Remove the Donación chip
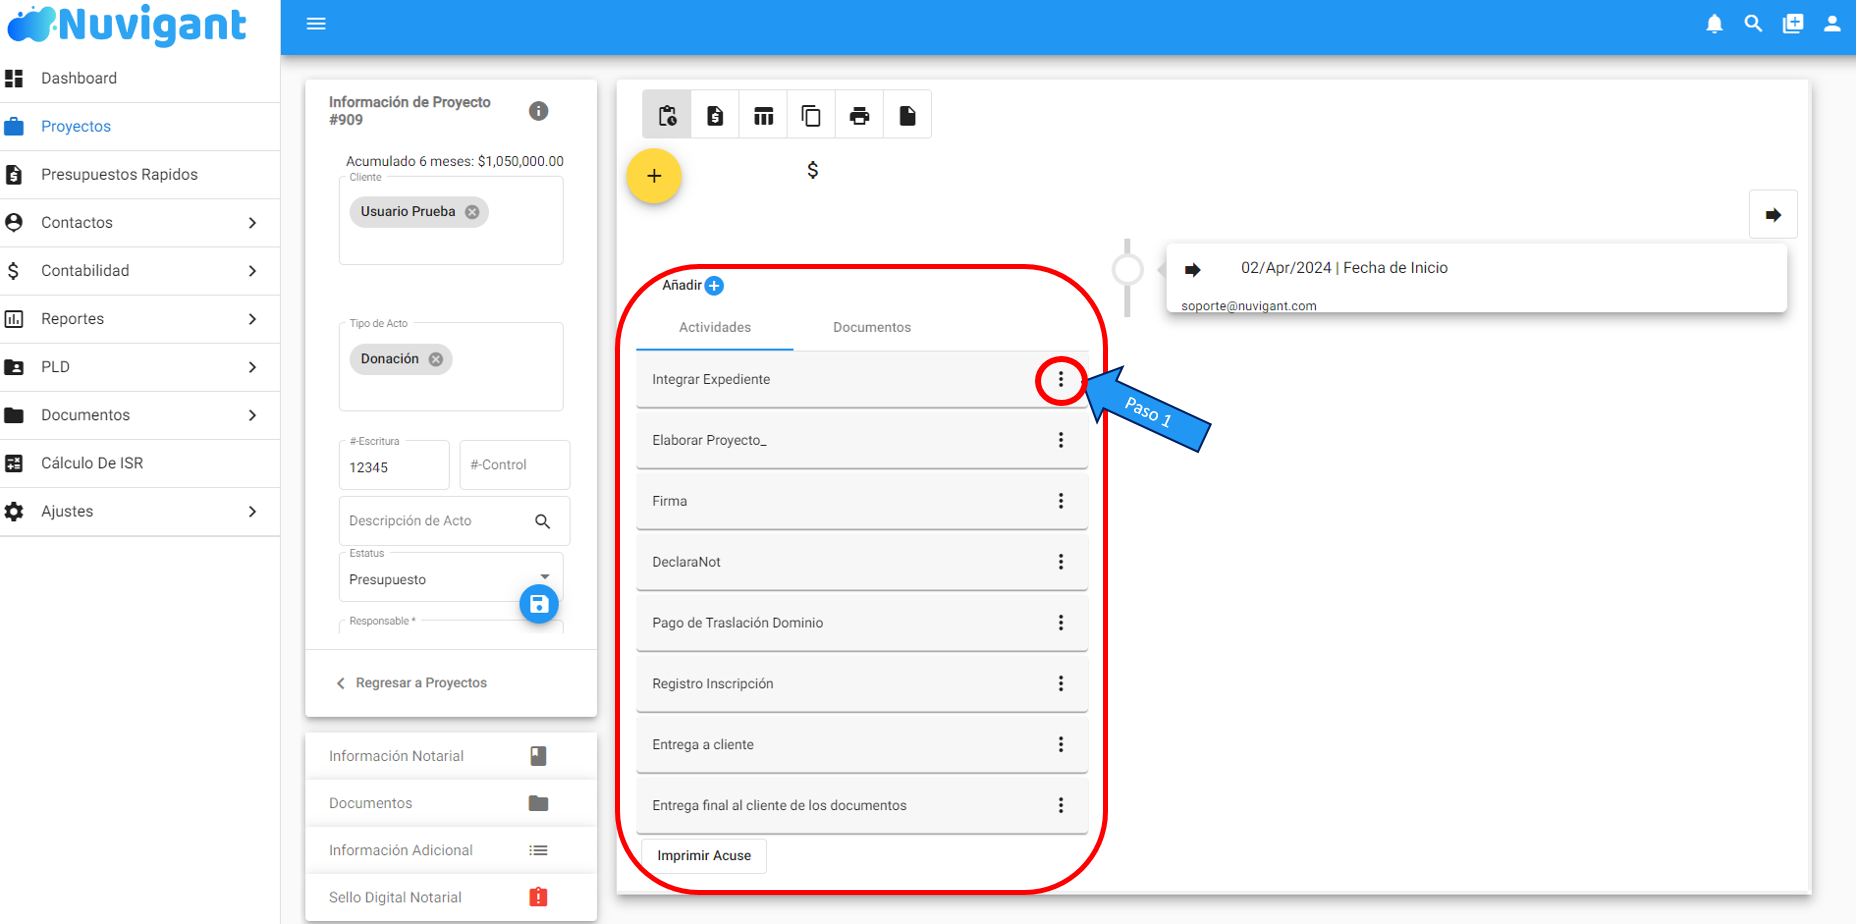 point(436,359)
